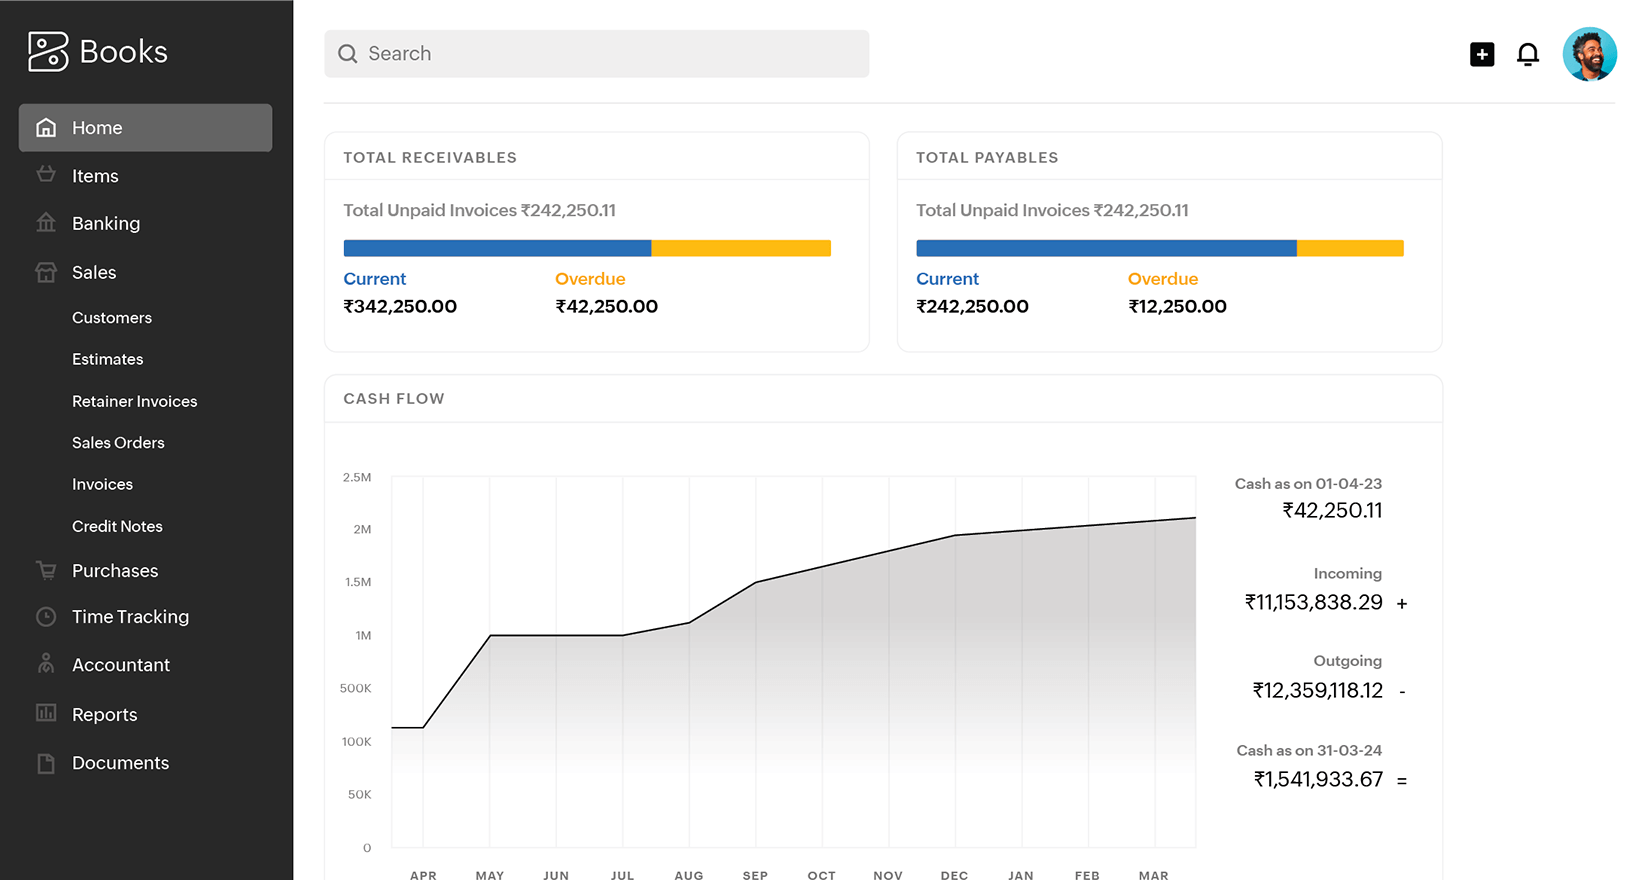Click the Items basket icon
Viewport: 1650px width, 880px height.
(x=46, y=175)
